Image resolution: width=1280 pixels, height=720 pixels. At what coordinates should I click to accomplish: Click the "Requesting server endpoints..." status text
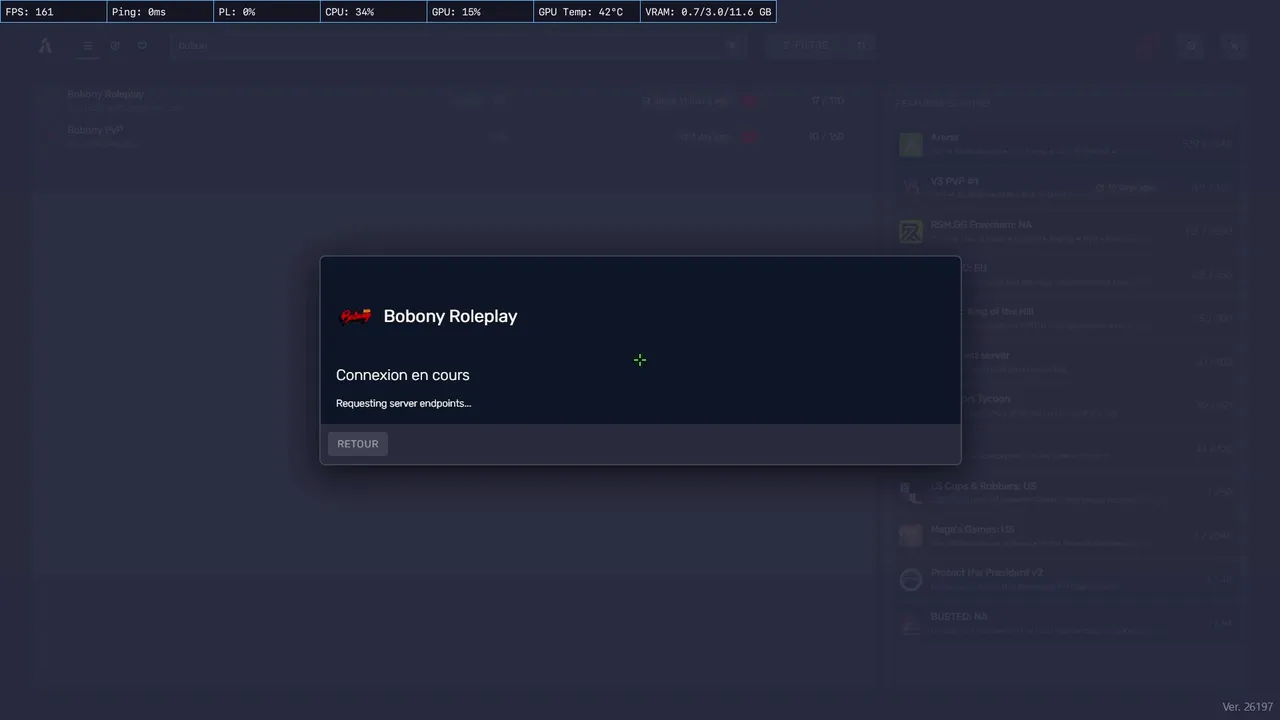403,403
